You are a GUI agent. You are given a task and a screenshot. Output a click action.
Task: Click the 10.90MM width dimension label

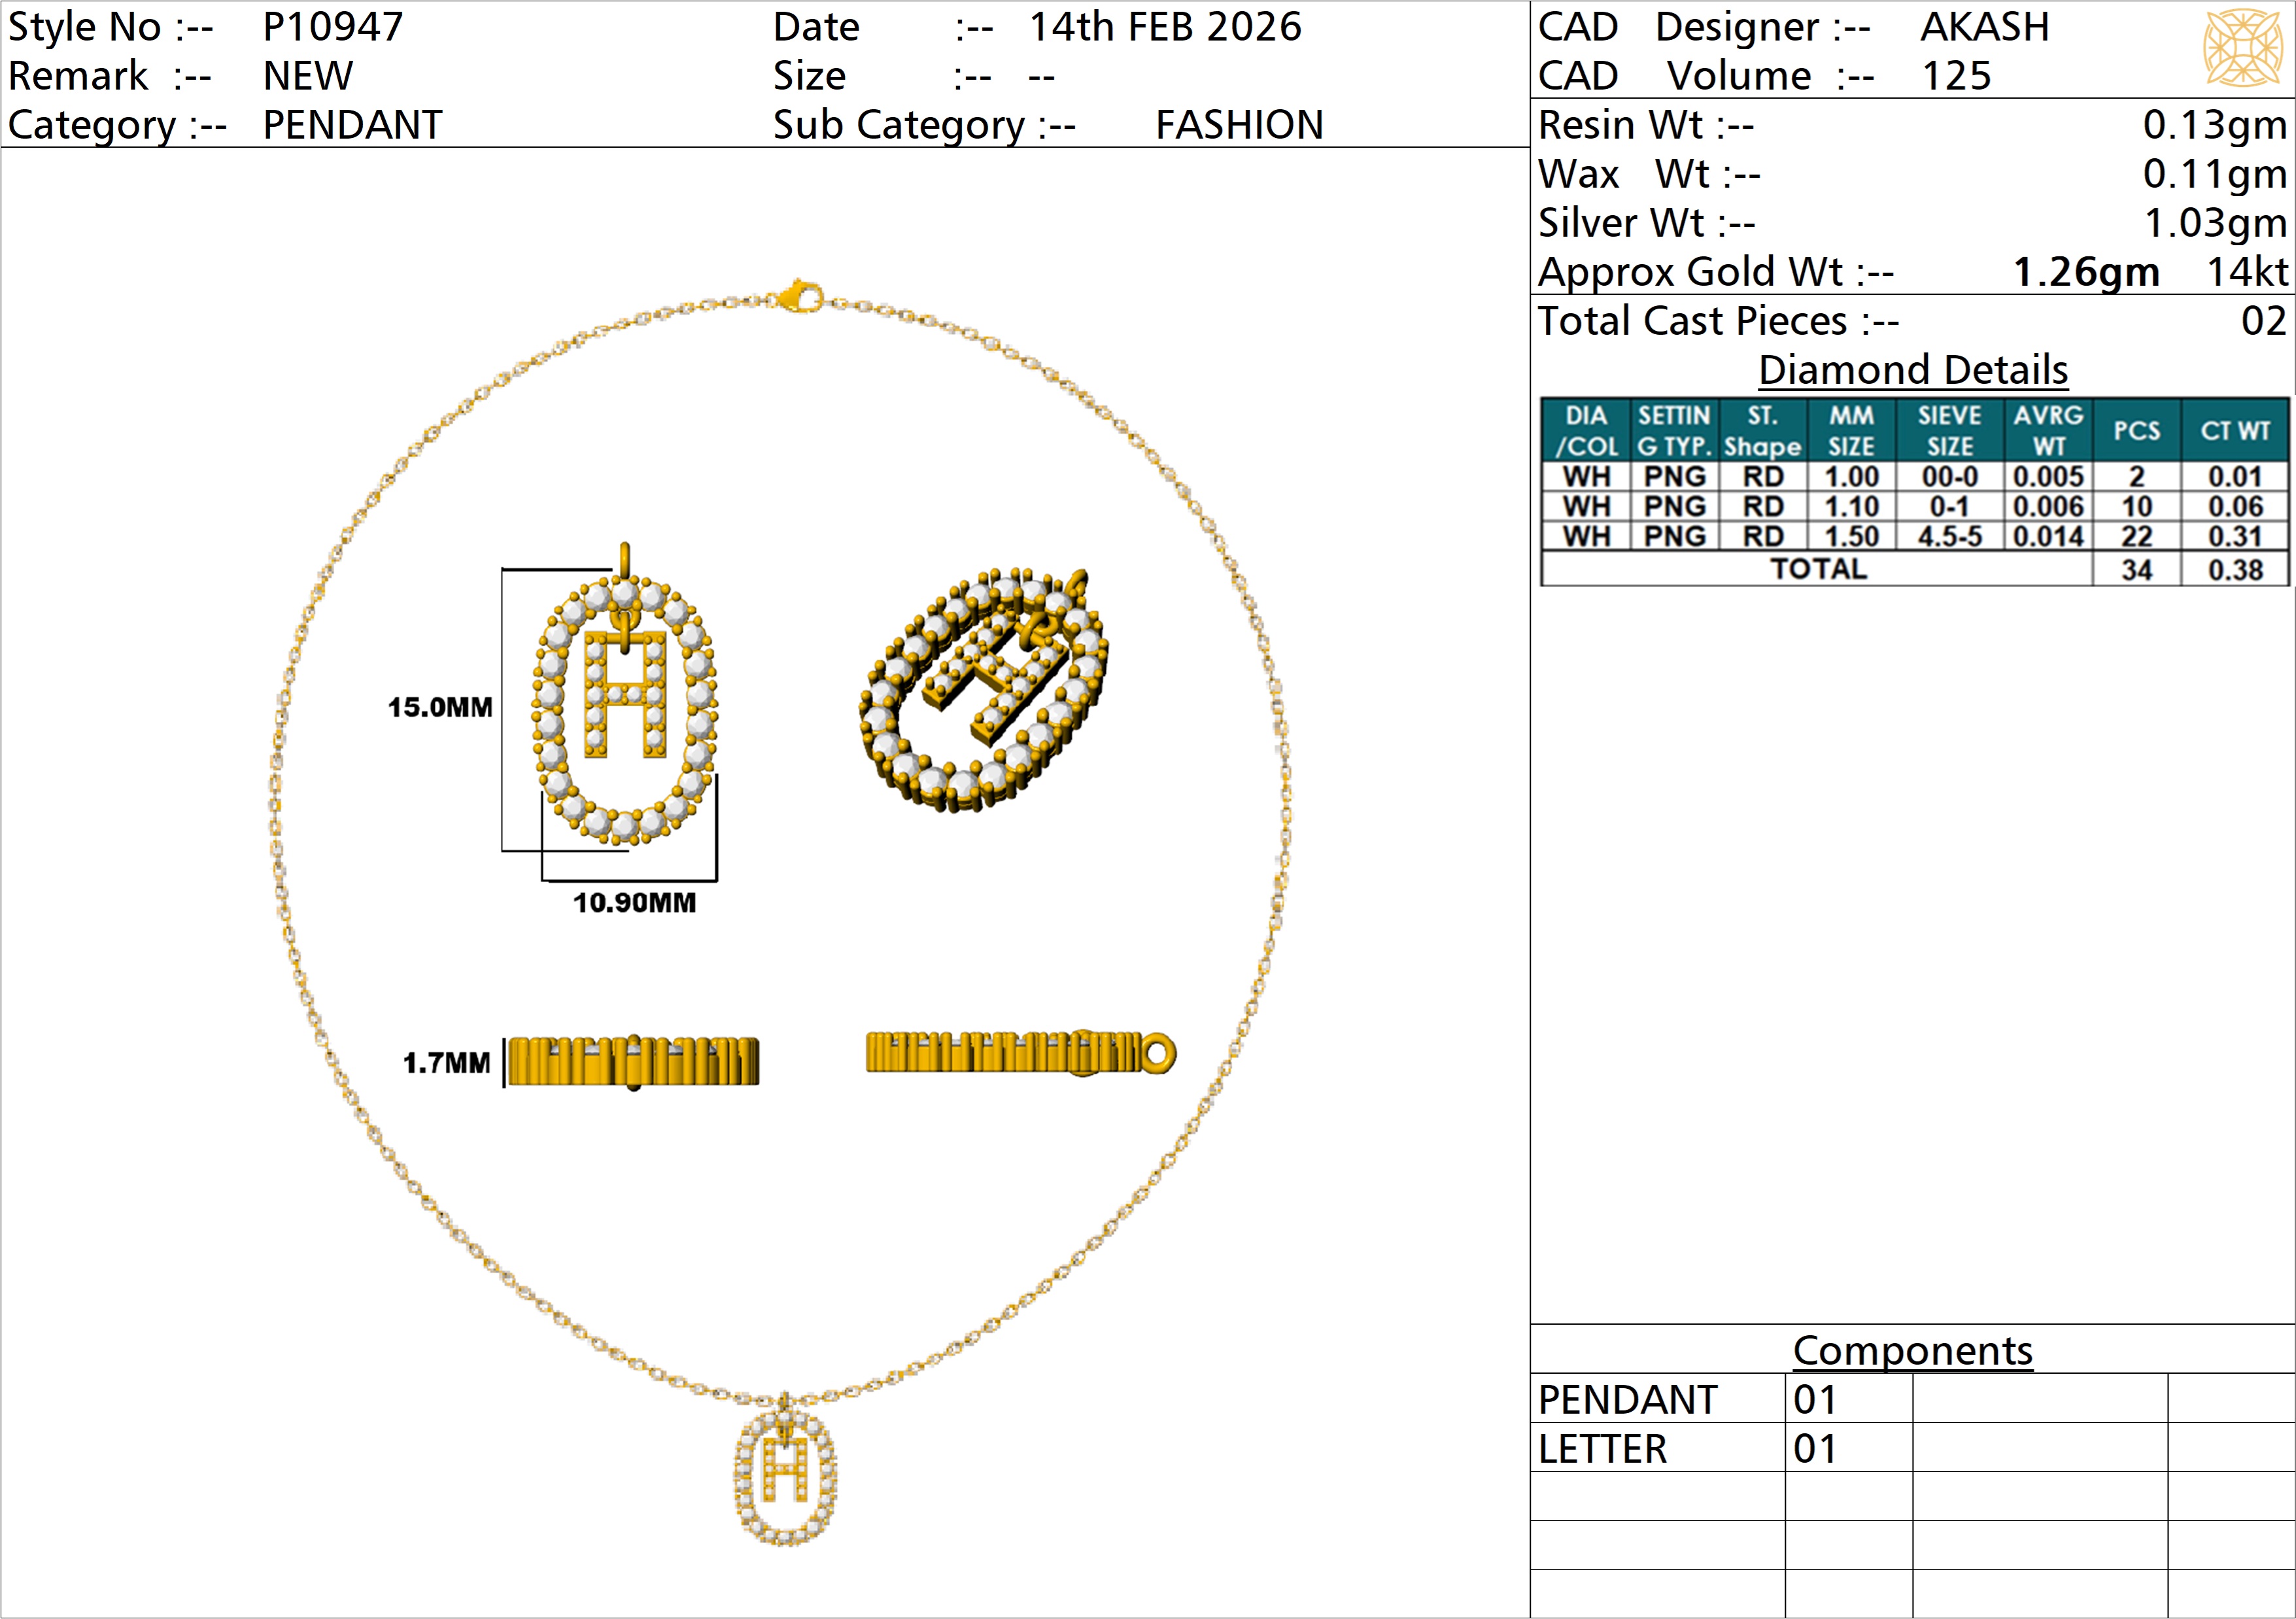point(634,903)
